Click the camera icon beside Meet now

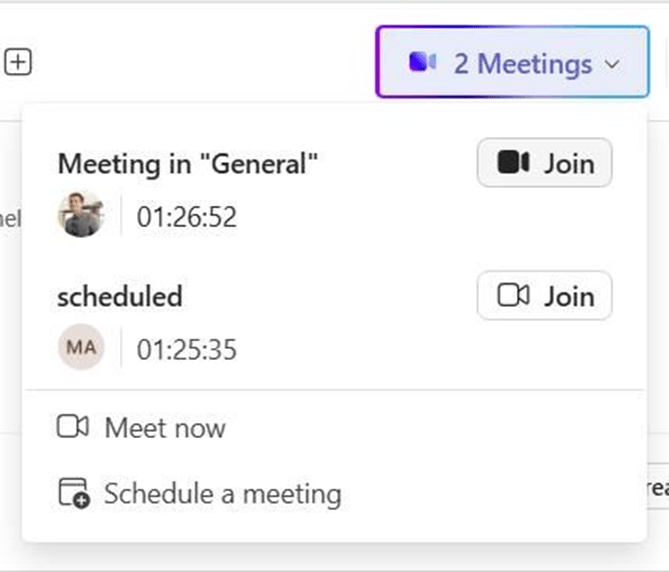73,428
